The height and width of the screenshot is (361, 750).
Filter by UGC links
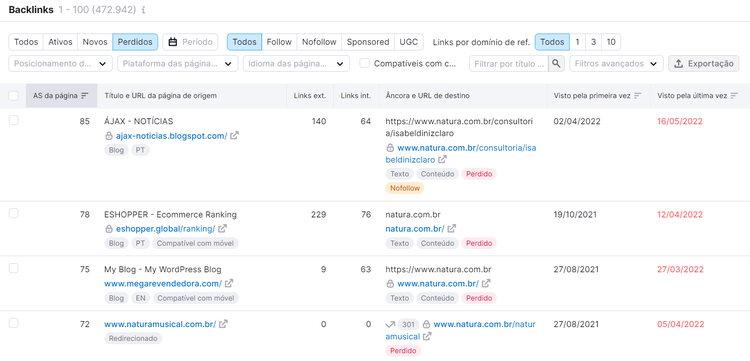point(409,42)
